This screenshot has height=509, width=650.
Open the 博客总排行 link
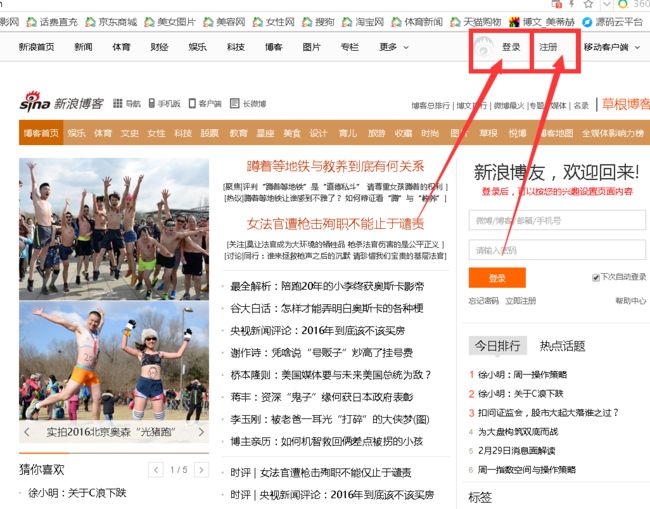[430, 106]
